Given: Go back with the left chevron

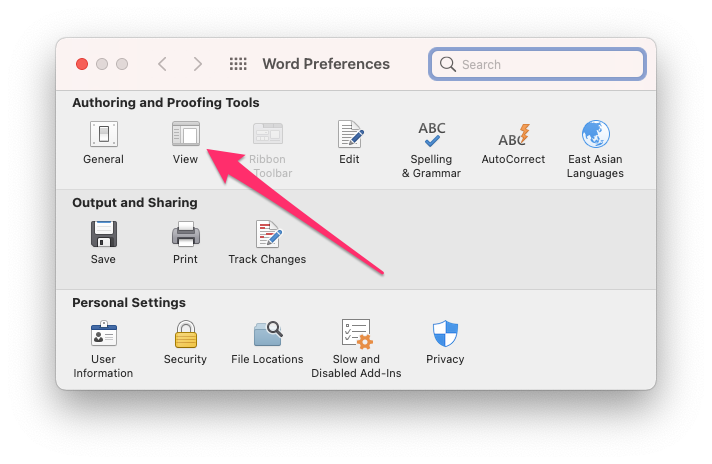Looking at the screenshot, I should click(162, 64).
